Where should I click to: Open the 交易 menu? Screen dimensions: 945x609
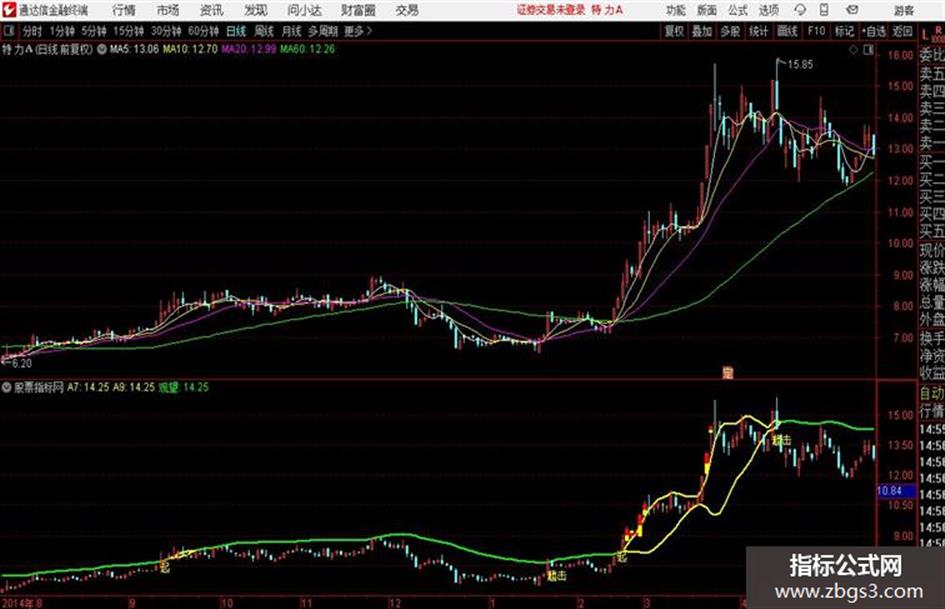[x=407, y=10]
